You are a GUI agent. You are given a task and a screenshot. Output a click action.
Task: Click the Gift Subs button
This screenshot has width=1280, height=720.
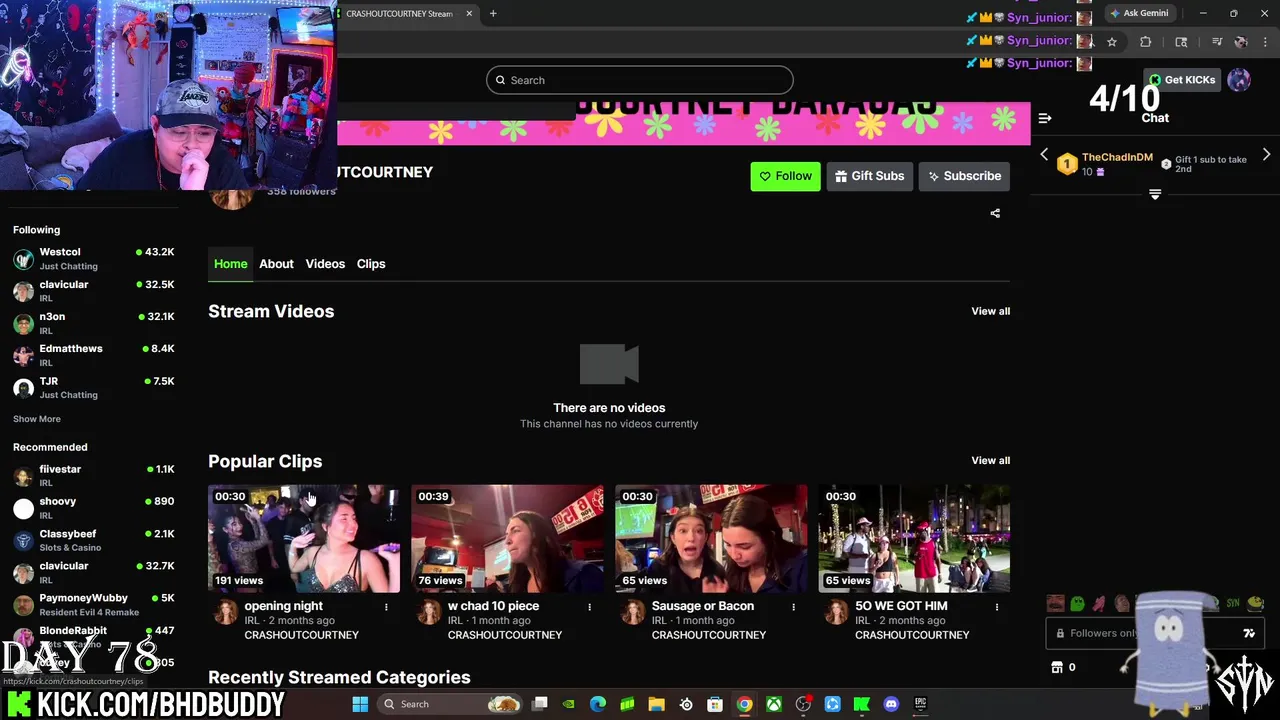(x=869, y=176)
